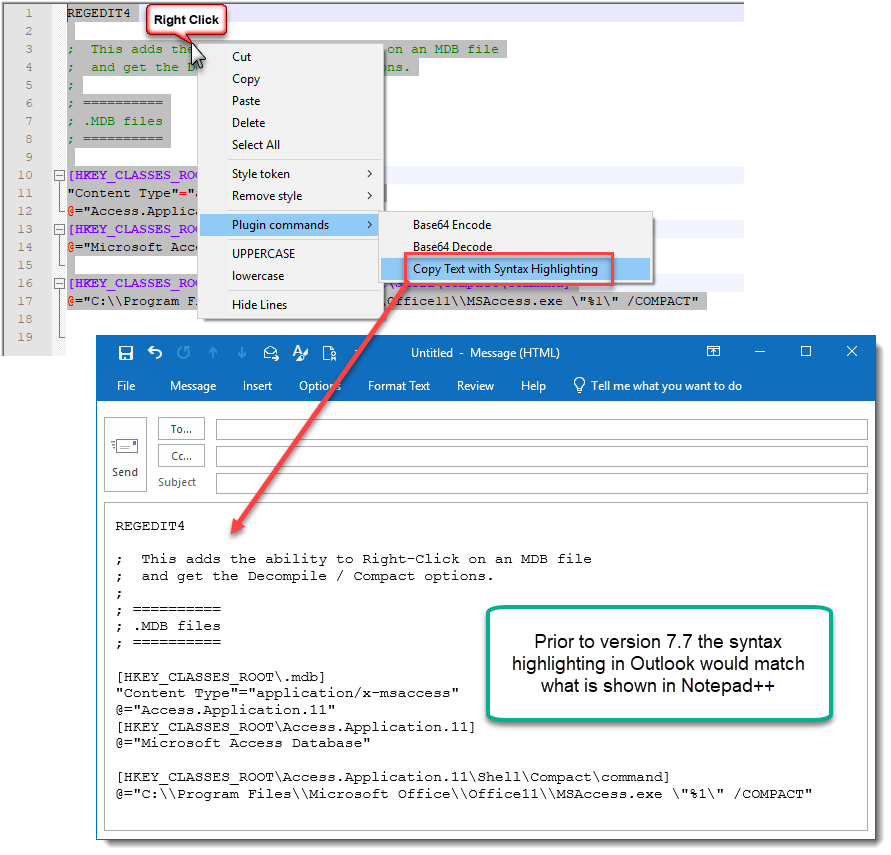891x855 pixels.
Task: Click '@="Microsoft Access Database"' in the email body
Action: [x=243, y=743]
